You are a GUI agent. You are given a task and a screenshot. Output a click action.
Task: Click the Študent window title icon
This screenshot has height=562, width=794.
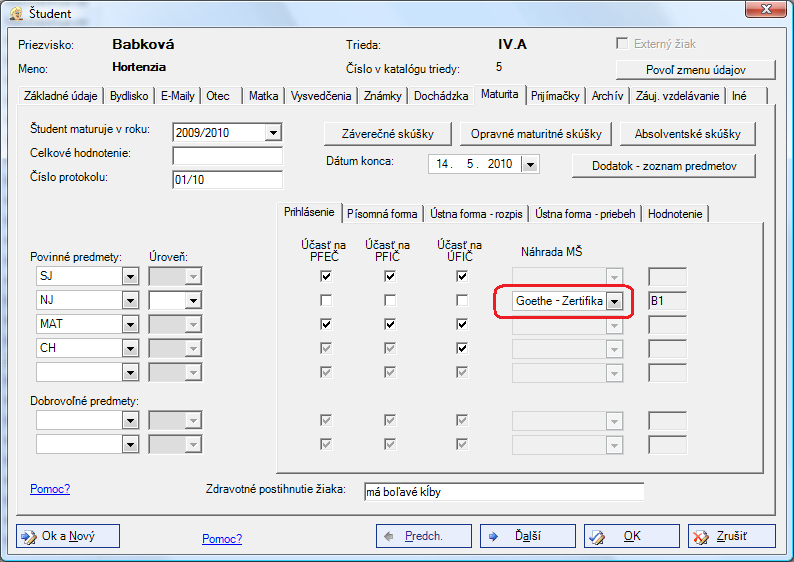pos(16,13)
